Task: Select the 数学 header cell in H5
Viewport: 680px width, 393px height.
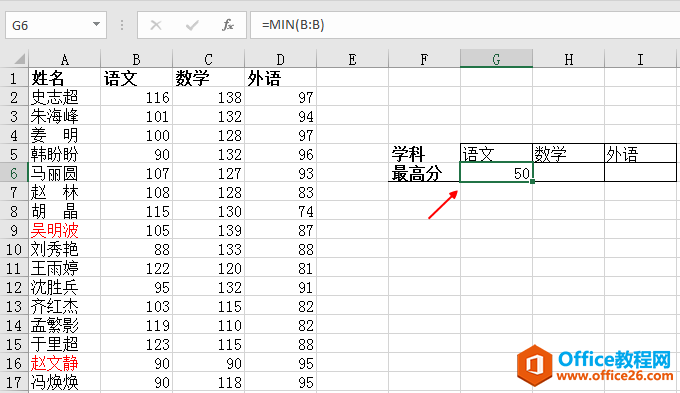Action: [568, 154]
